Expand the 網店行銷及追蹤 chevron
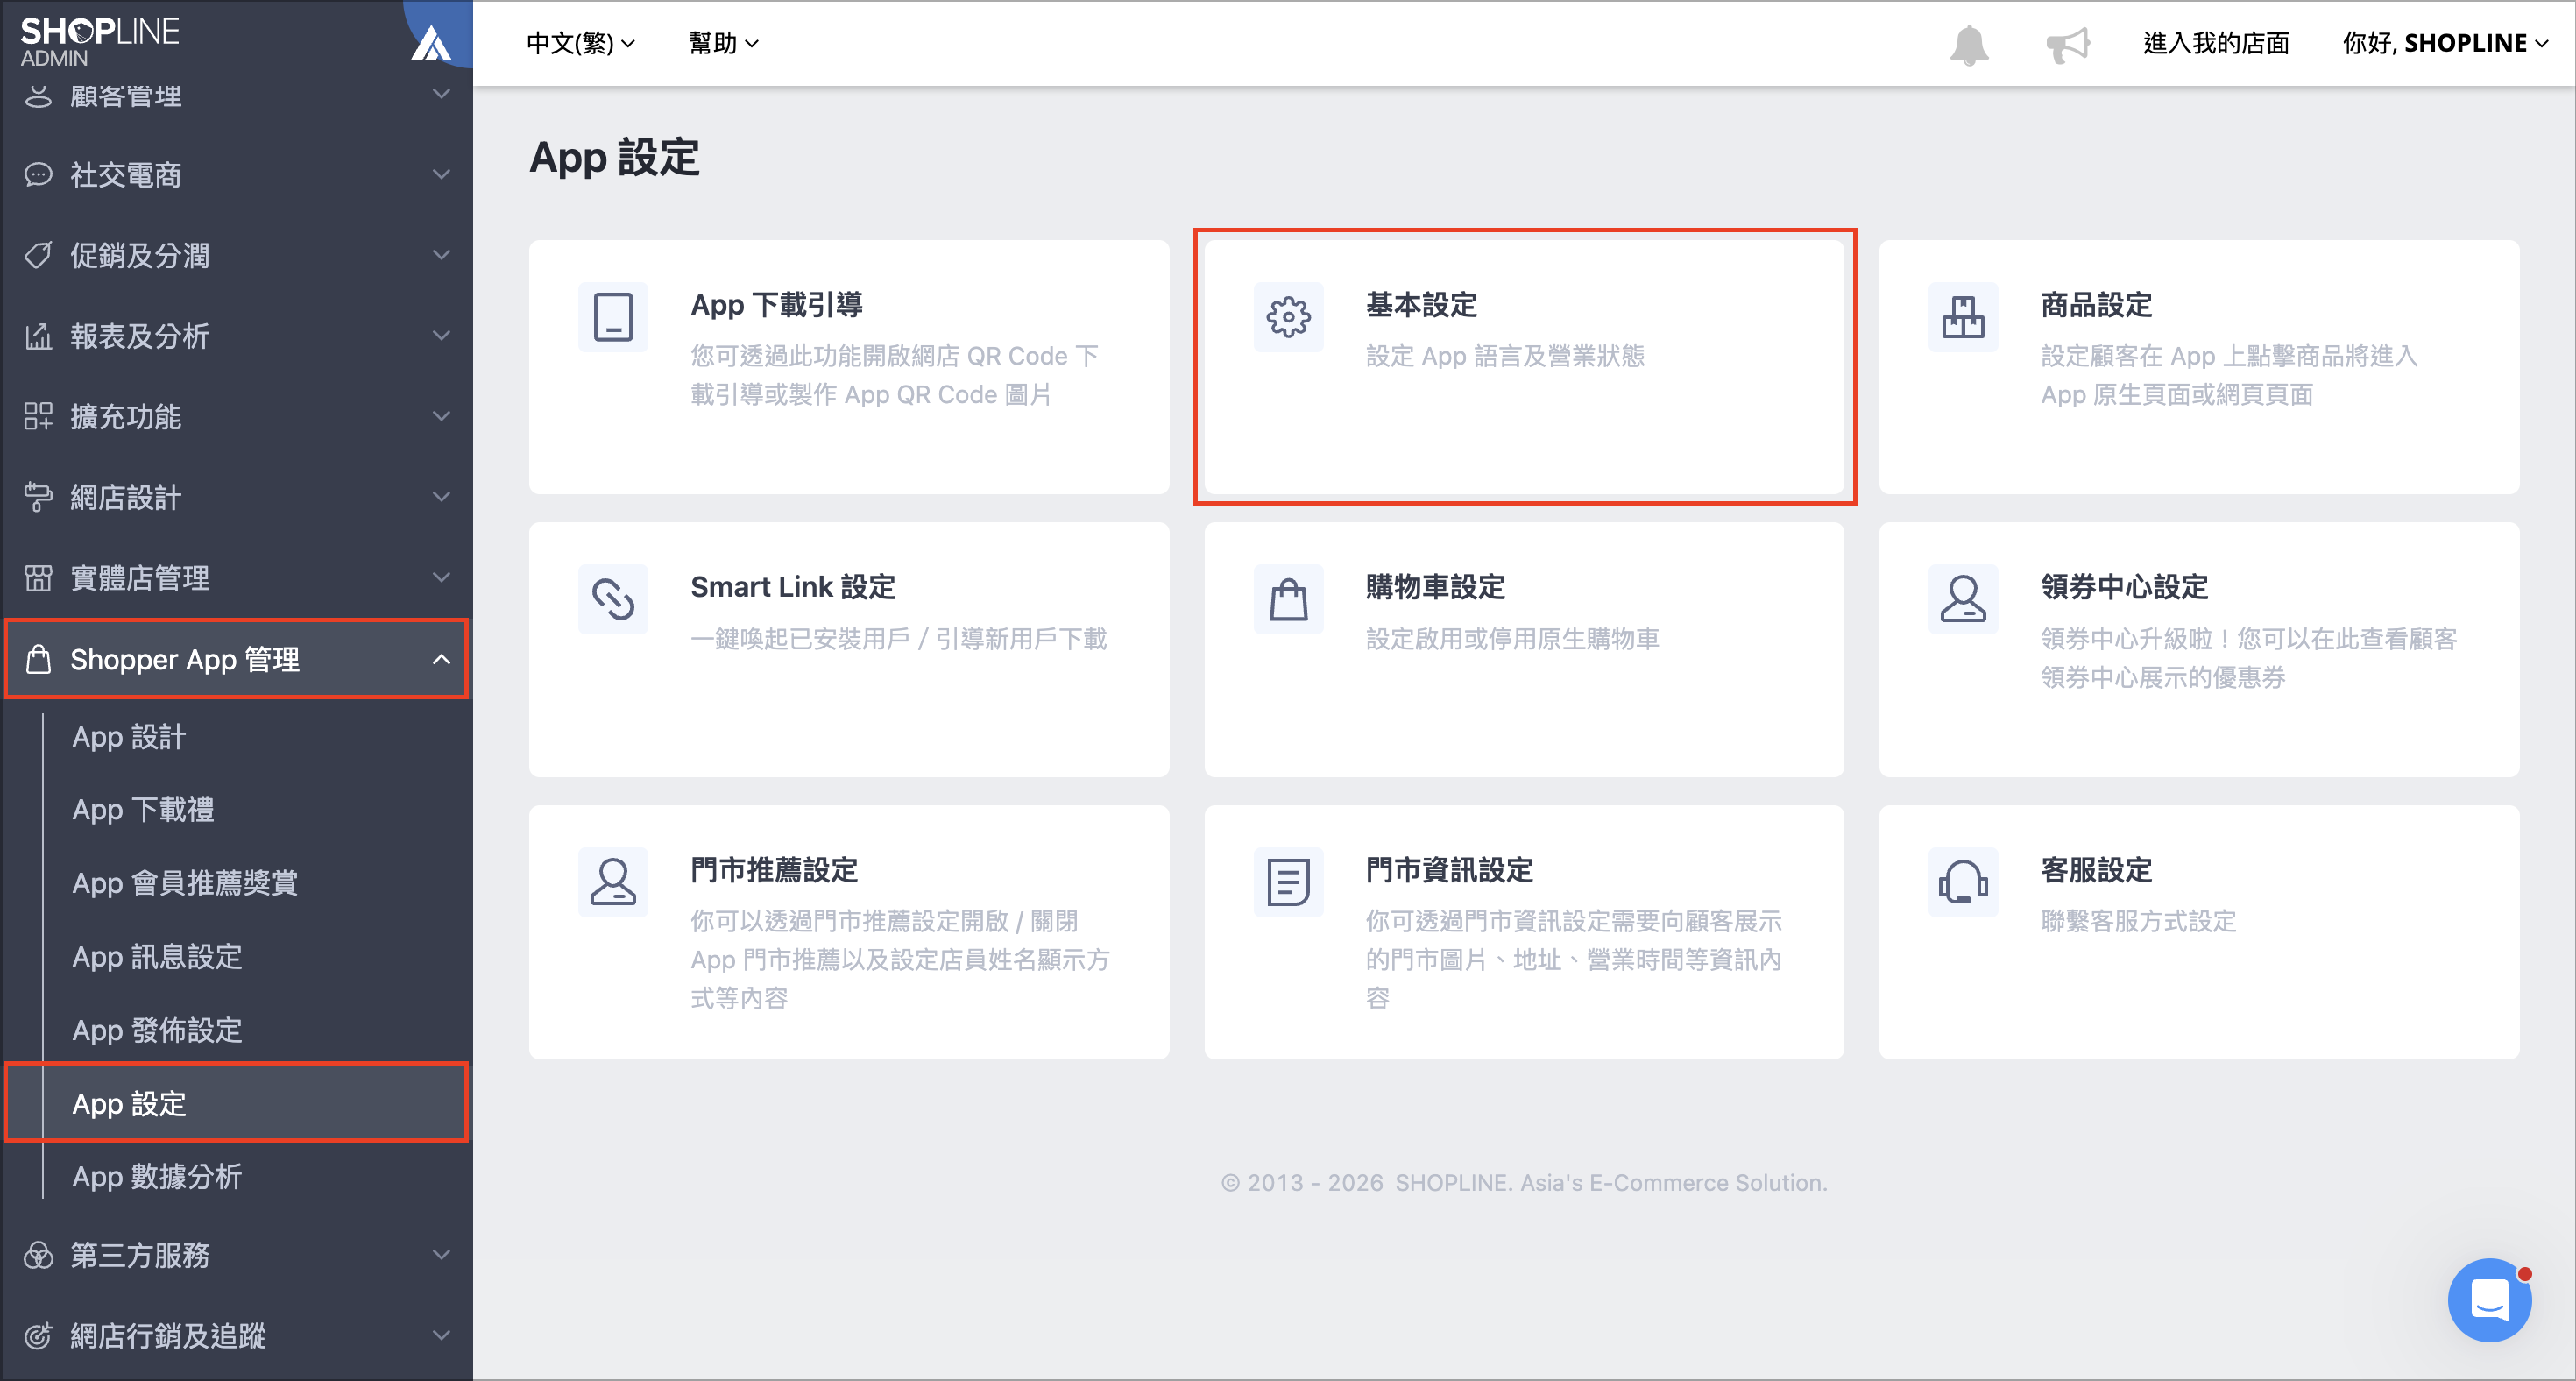Image resolution: width=2576 pixels, height=1381 pixels. 441,1336
